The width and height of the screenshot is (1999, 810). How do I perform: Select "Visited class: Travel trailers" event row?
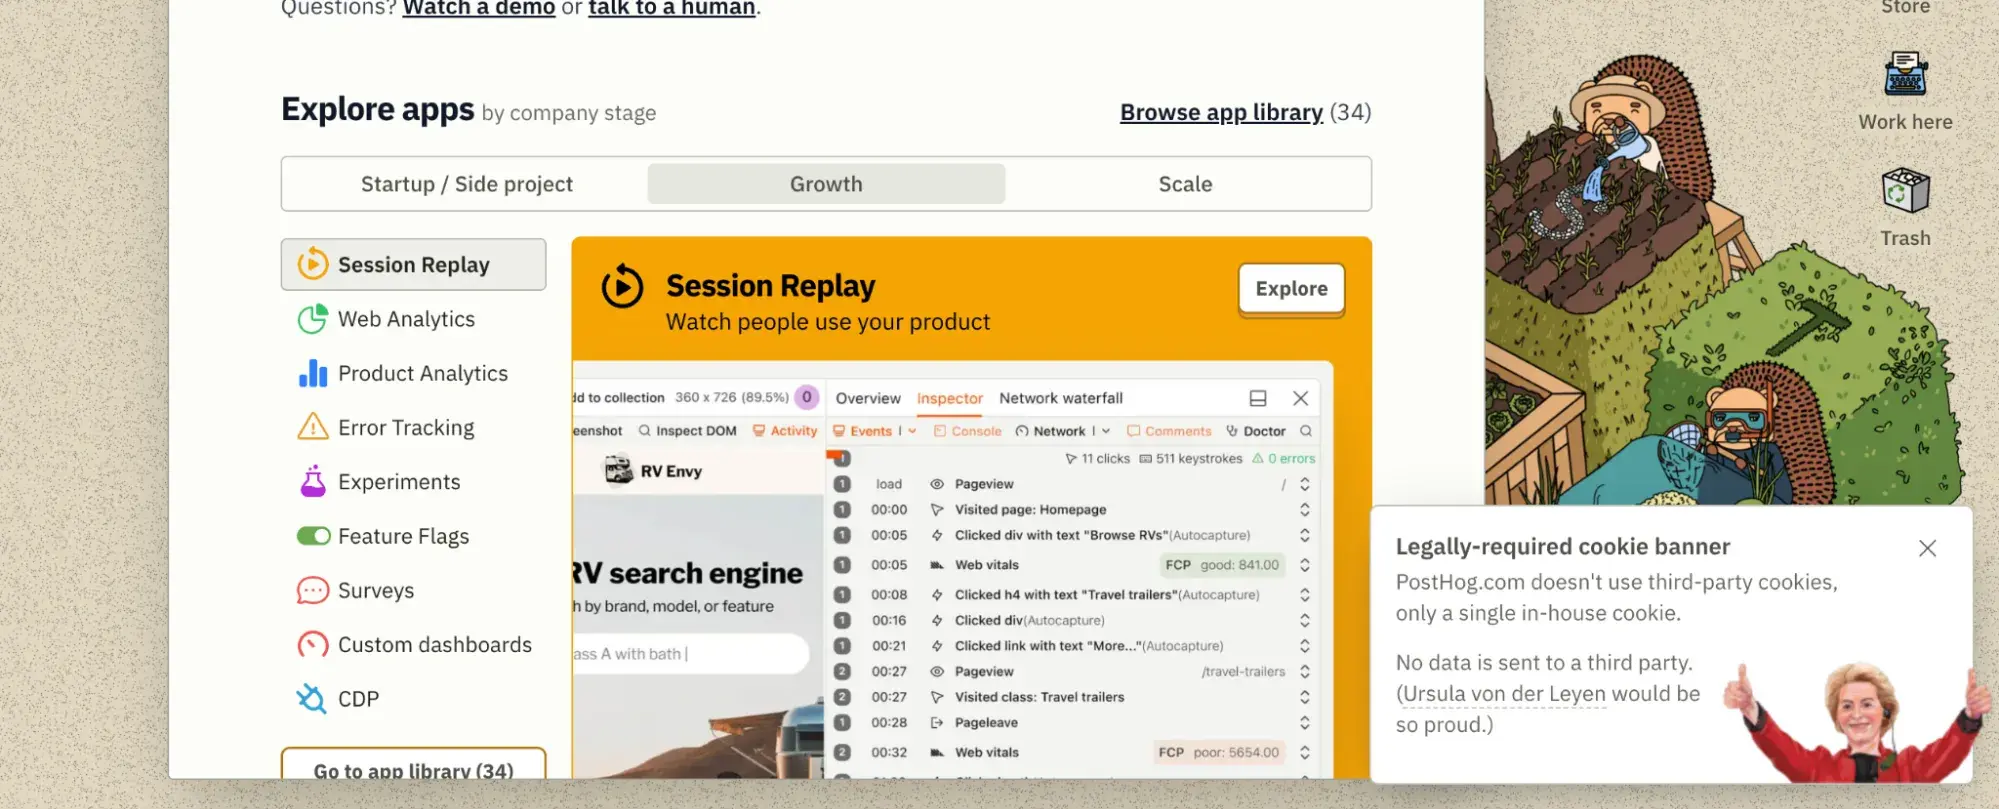[x=1074, y=697]
